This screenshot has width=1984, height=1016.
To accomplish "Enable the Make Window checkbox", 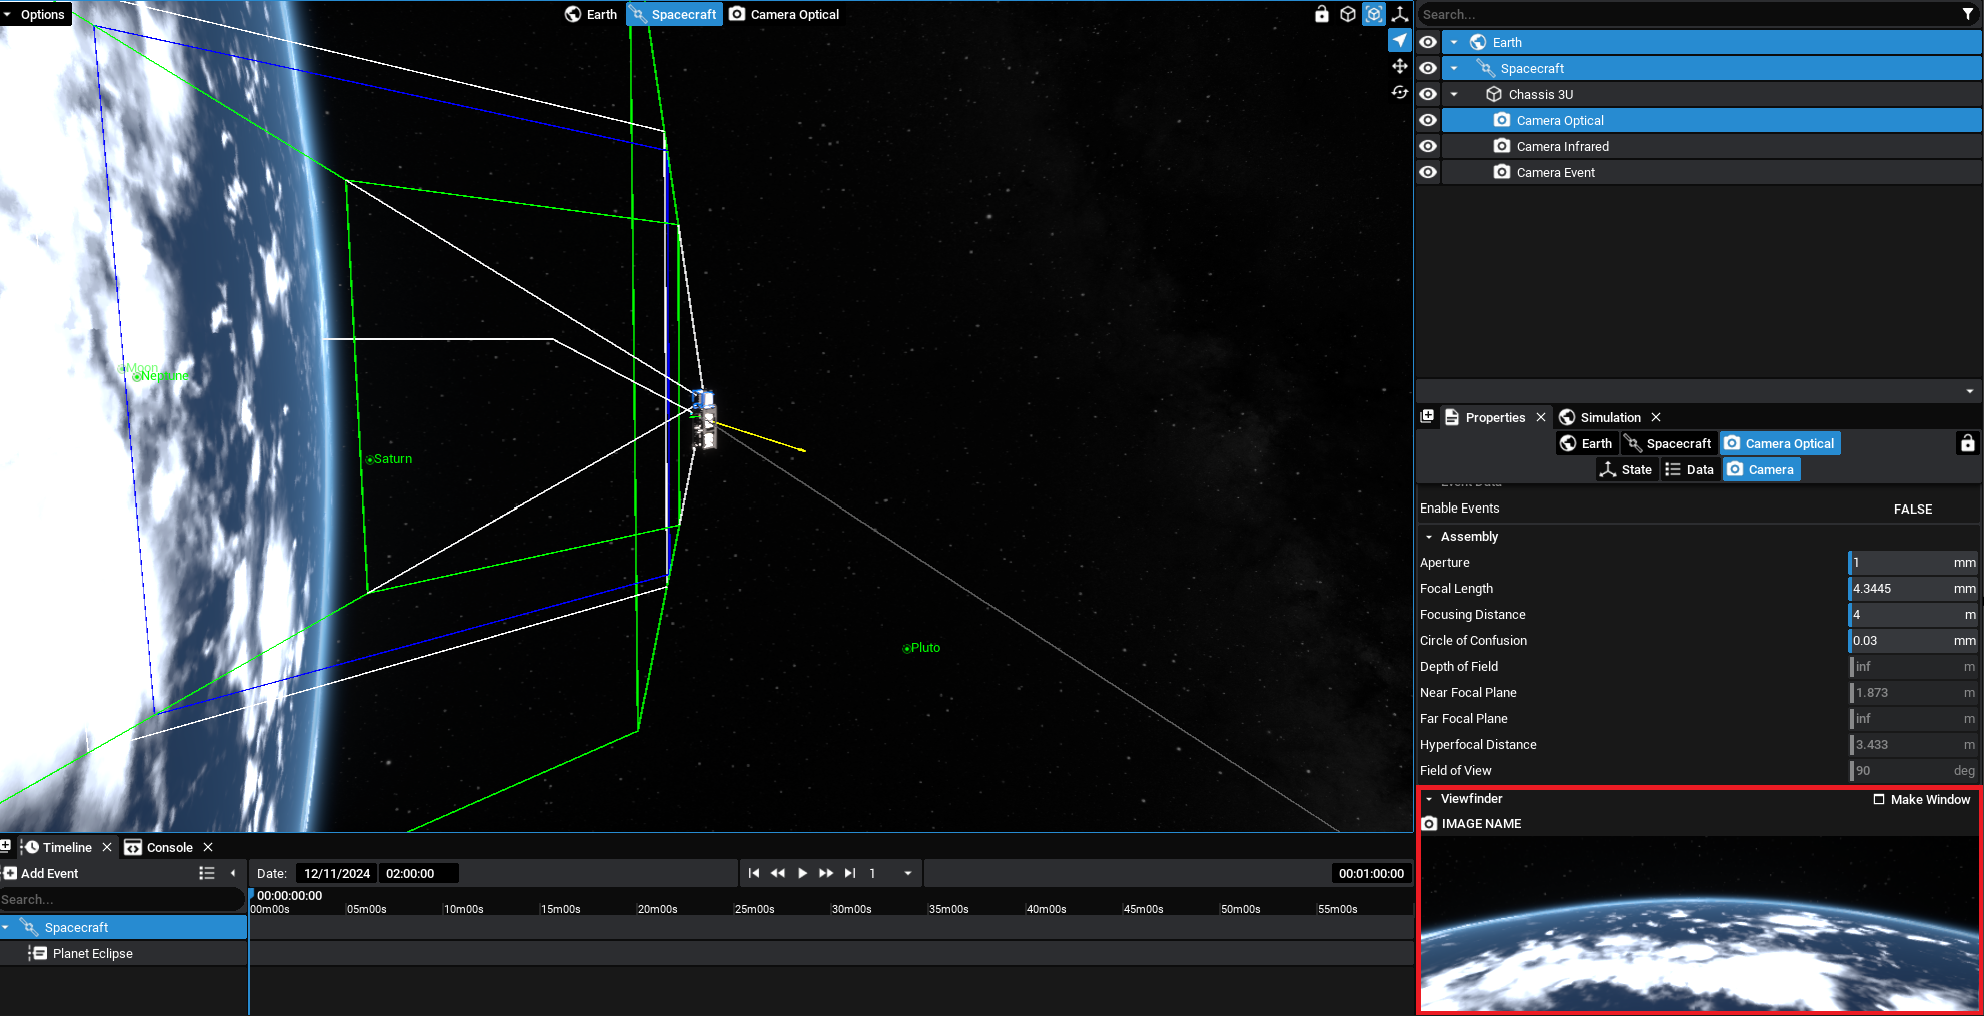I will coord(1879,799).
